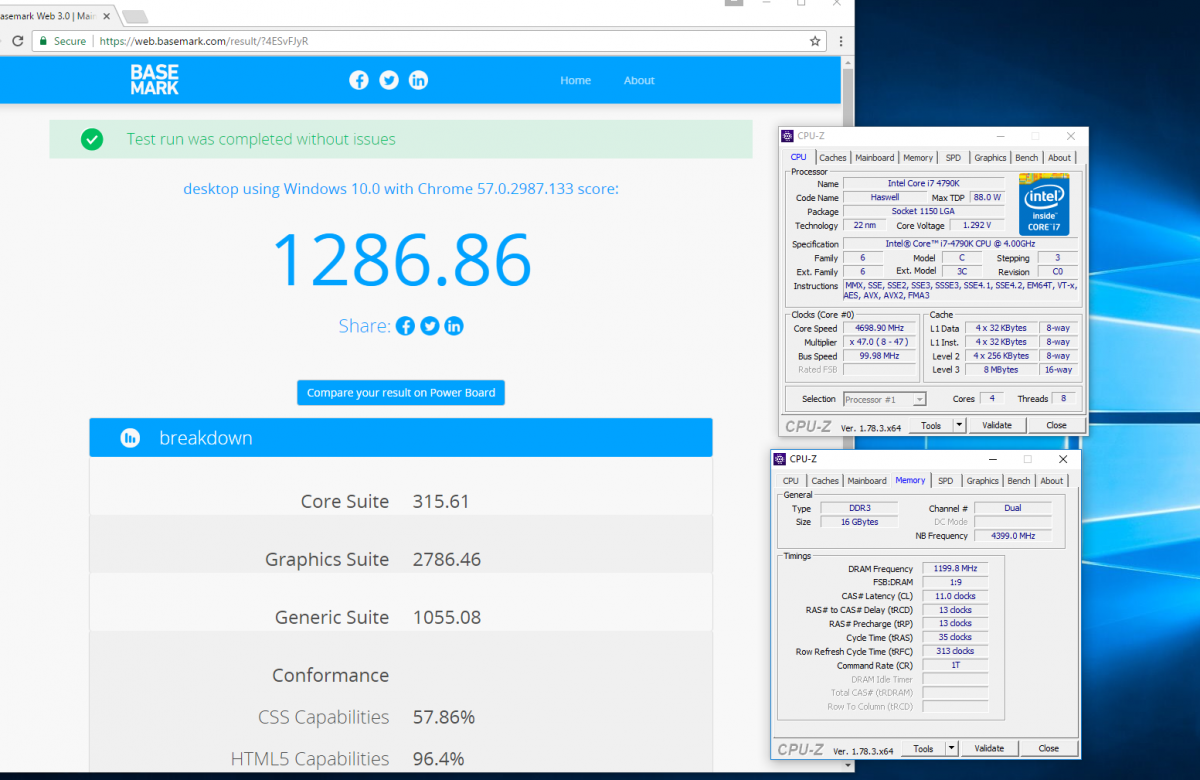Open the Processor #1 selection dropdown
1200x780 pixels.
885,399
